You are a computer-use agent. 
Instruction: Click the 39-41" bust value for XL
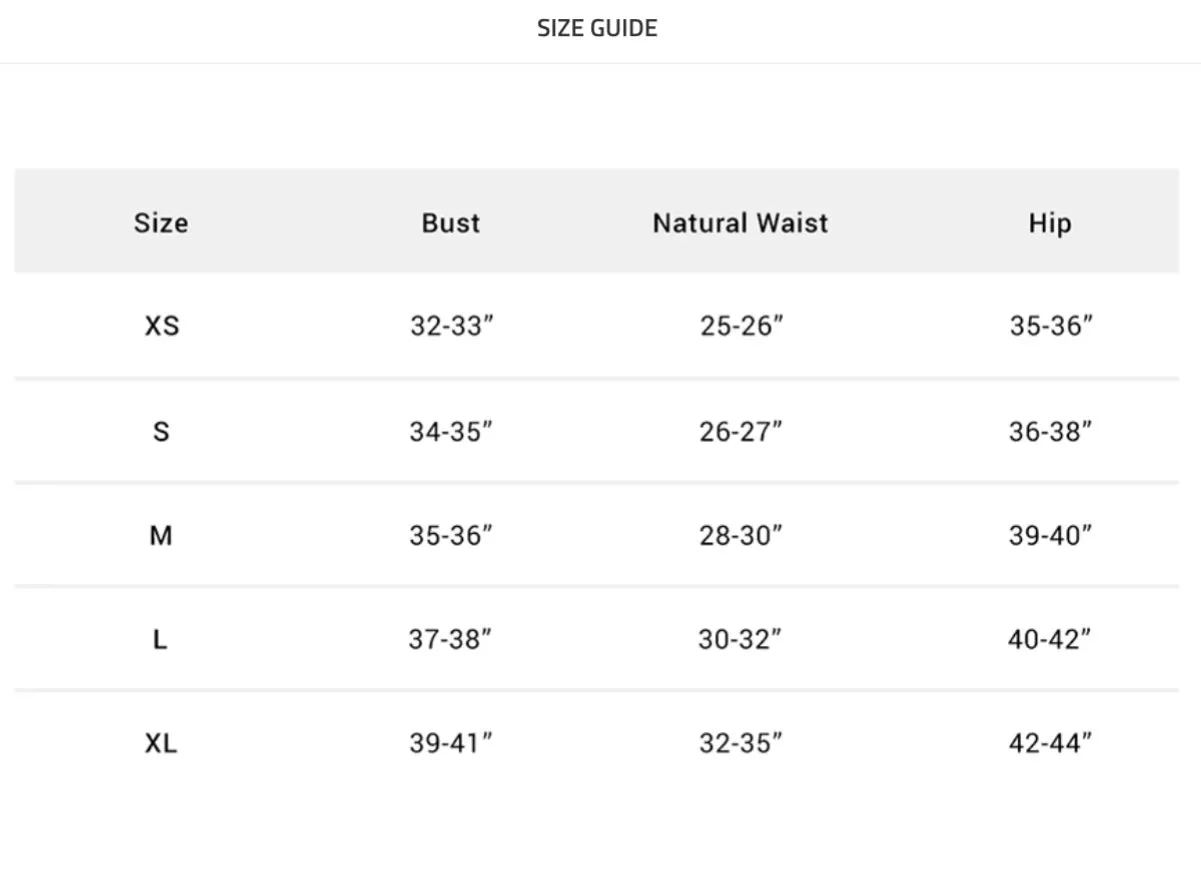(451, 743)
